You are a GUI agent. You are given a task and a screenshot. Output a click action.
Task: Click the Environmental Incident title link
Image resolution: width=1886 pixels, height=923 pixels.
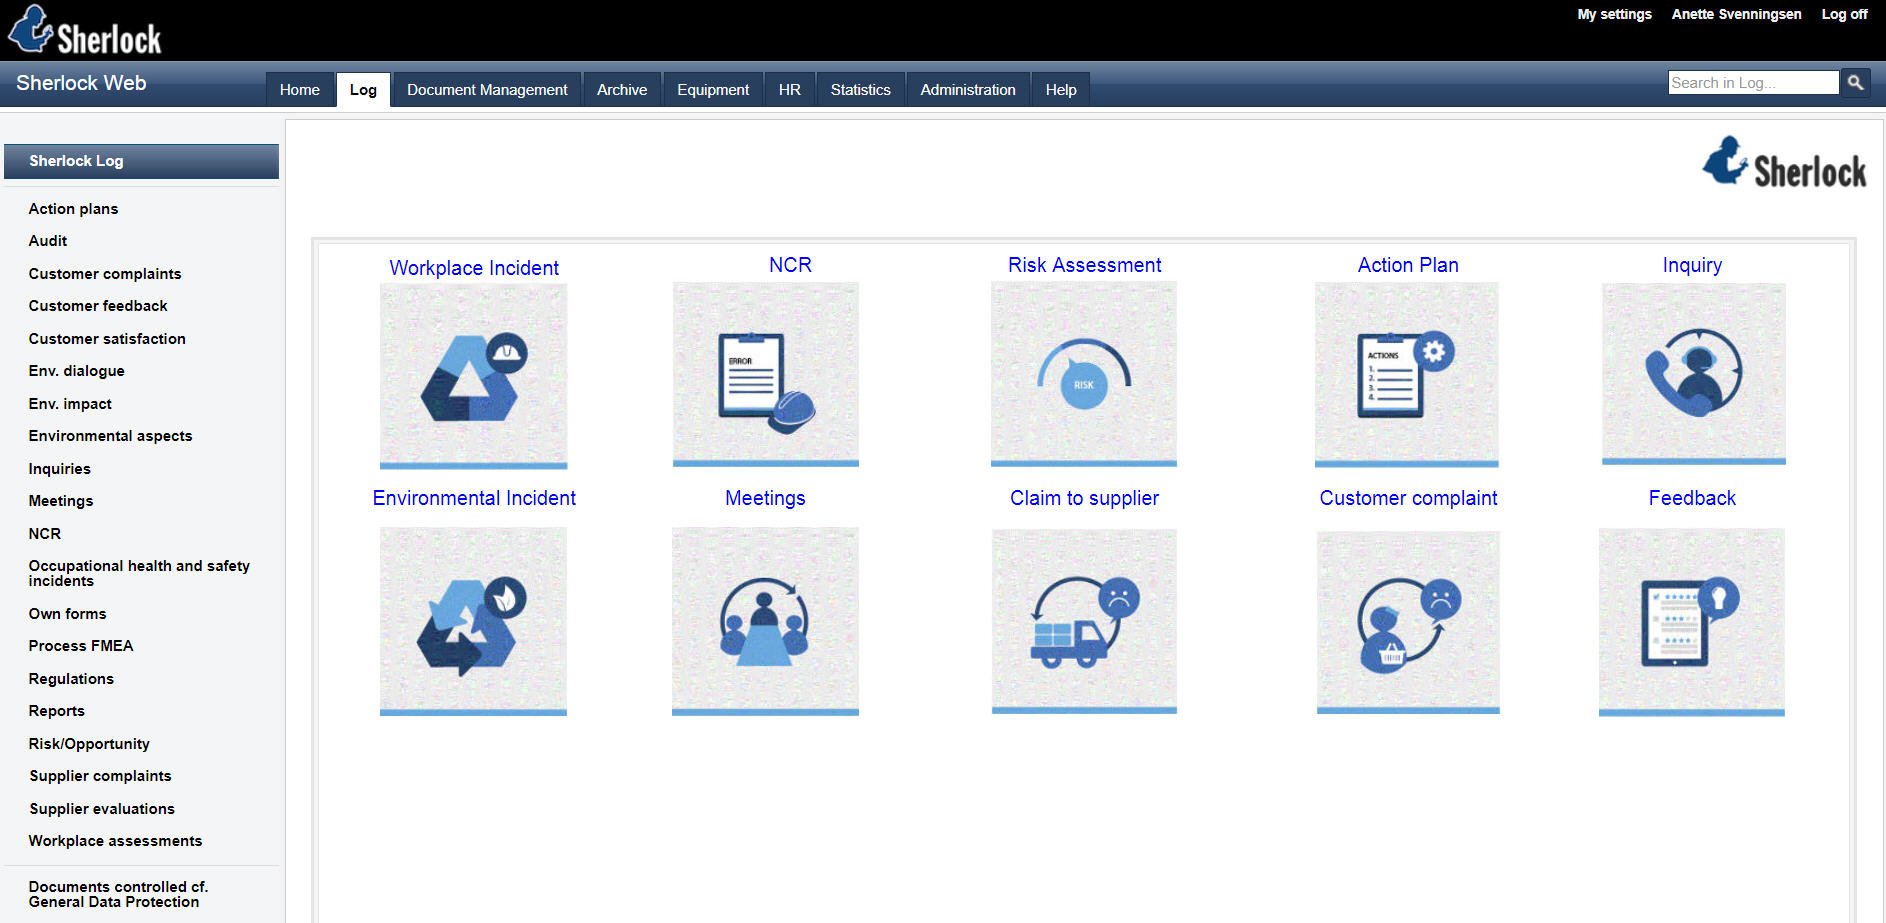[474, 498]
